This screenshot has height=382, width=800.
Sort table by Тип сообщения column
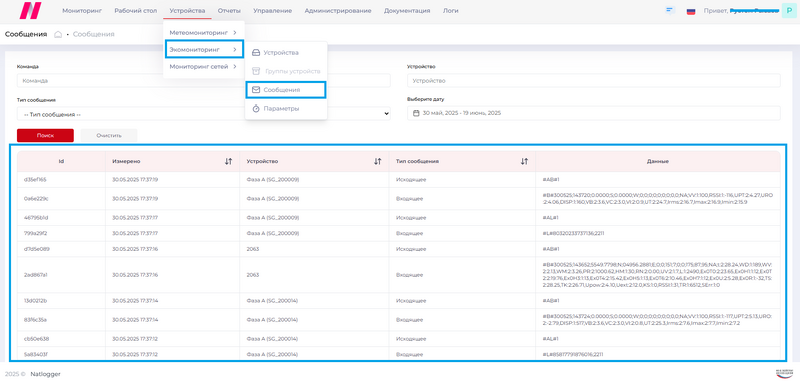point(524,161)
